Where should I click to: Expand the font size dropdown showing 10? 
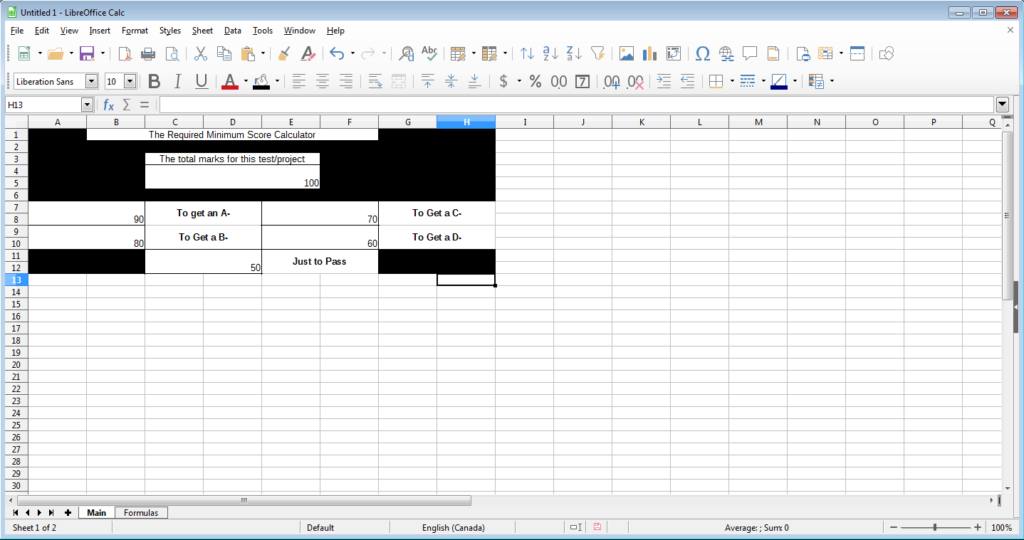130,81
